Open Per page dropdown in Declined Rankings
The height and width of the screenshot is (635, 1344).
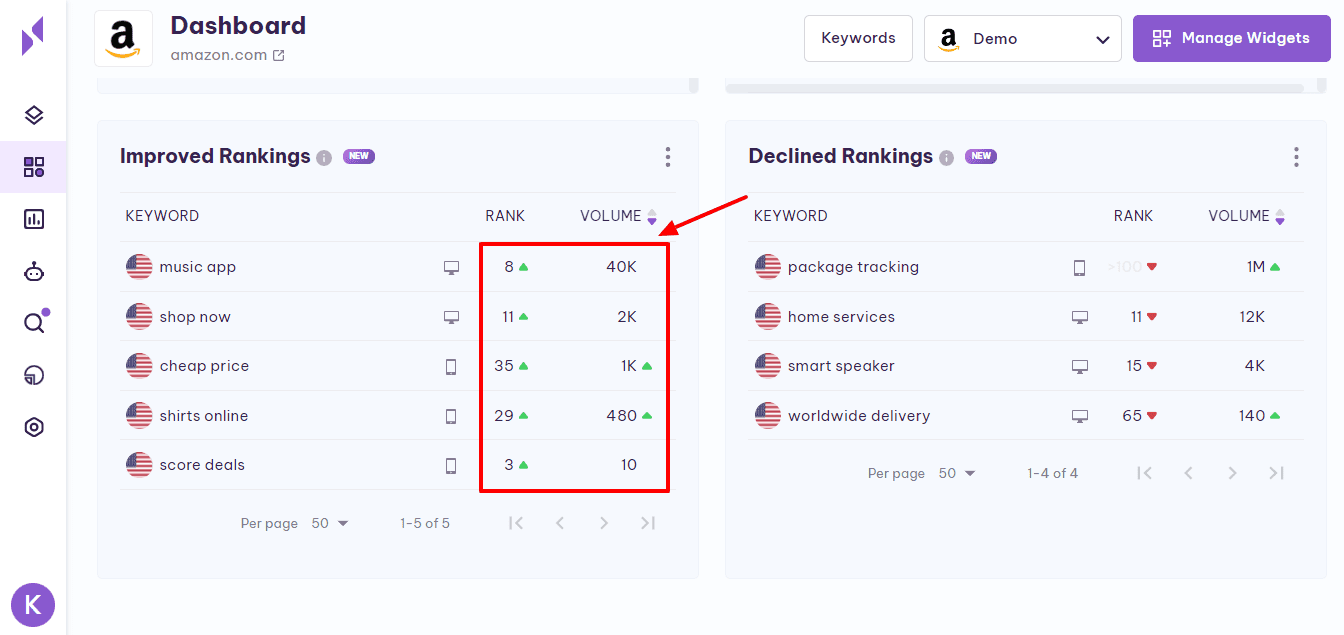(957, 473)
